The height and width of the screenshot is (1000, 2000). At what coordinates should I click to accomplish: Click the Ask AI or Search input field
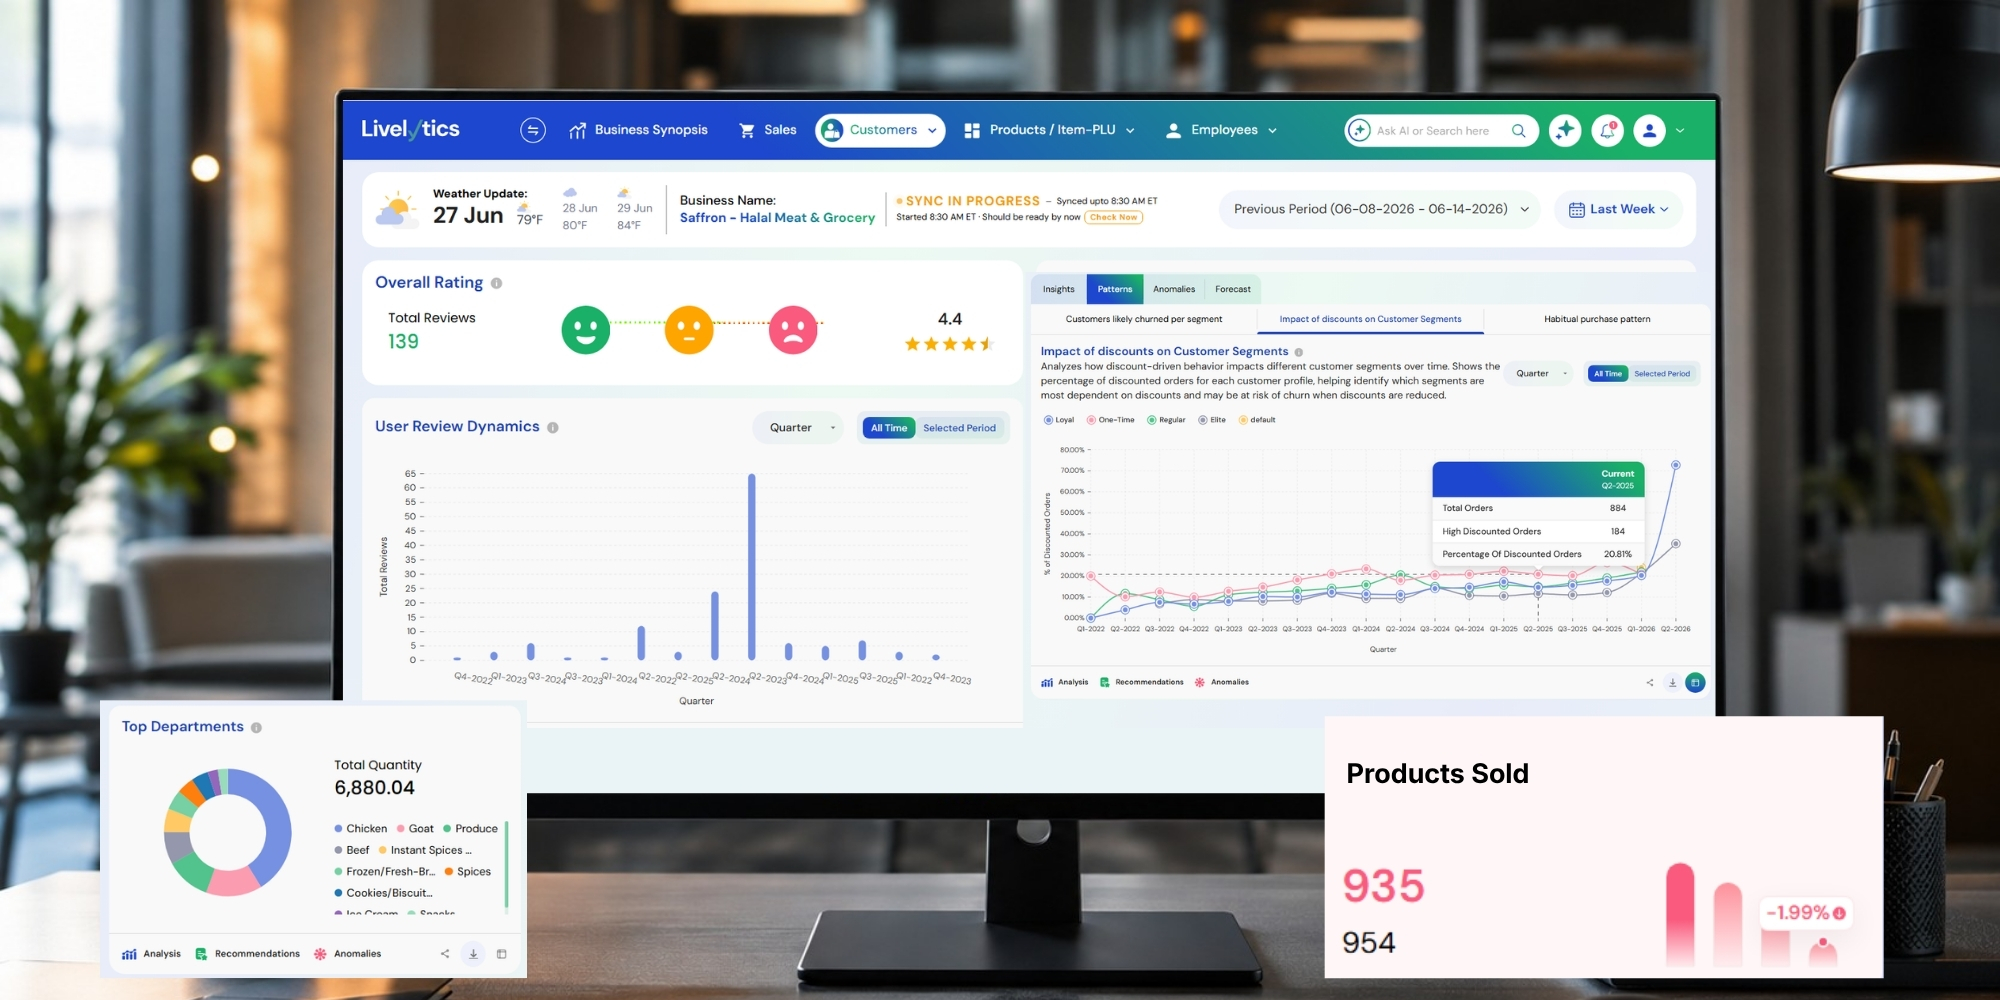pos(1433,130)
